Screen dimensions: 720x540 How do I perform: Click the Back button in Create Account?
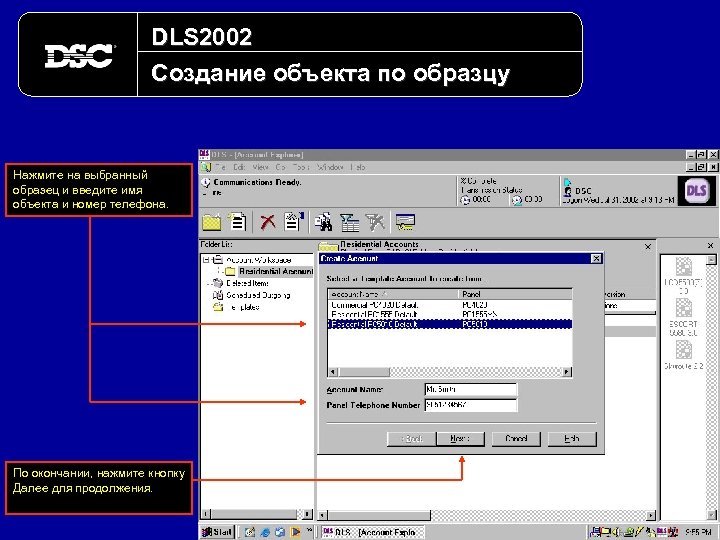click(x=412, y=439)
